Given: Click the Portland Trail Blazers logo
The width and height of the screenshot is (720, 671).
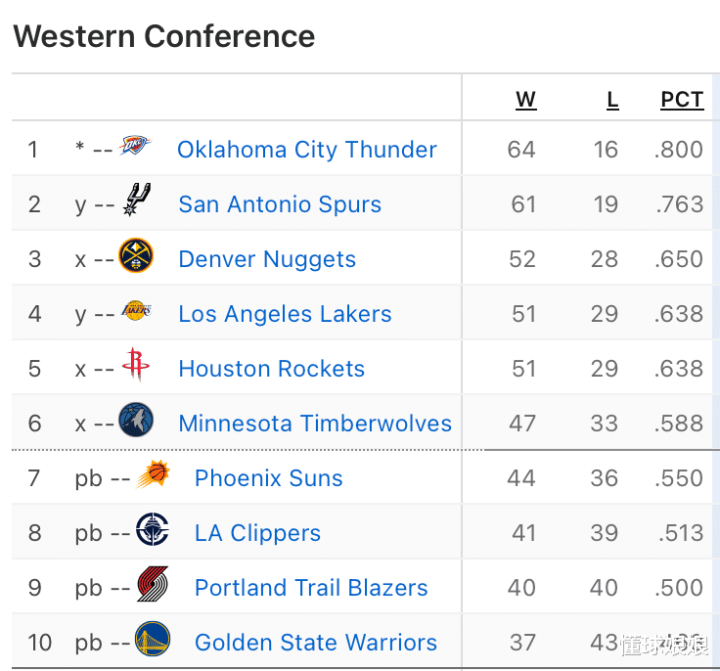Looking at the screenshot, I should (153, 586).
